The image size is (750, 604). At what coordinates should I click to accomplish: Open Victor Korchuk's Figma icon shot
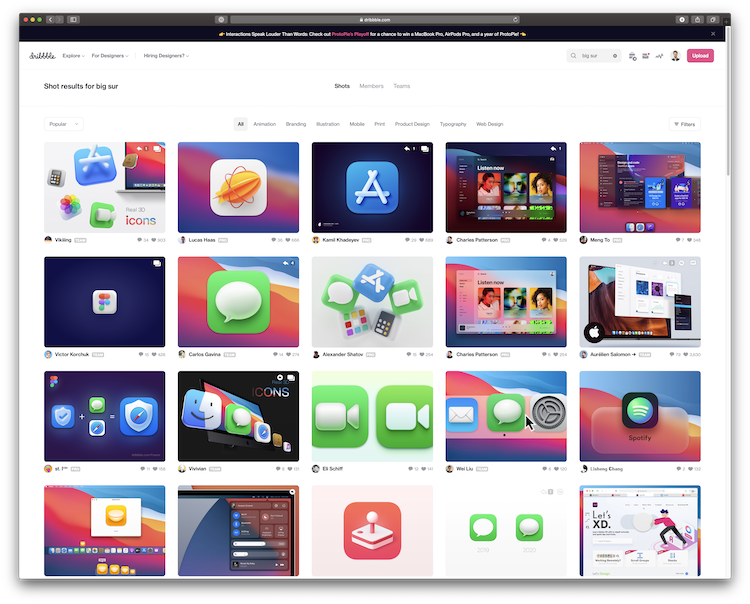pos(104,302)
